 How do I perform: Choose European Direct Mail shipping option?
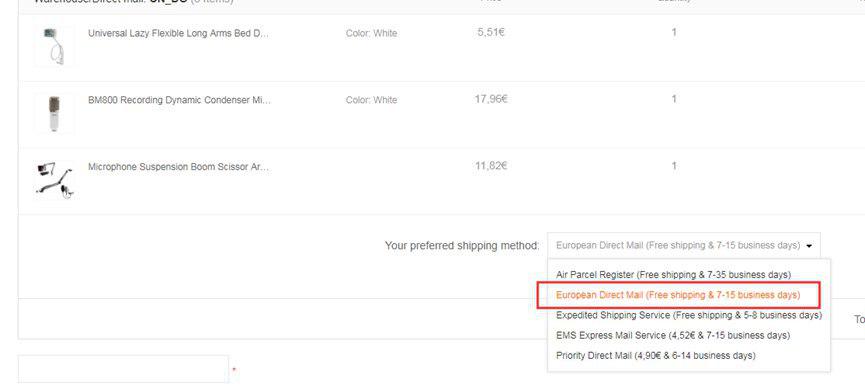click(x=679, y=295)
